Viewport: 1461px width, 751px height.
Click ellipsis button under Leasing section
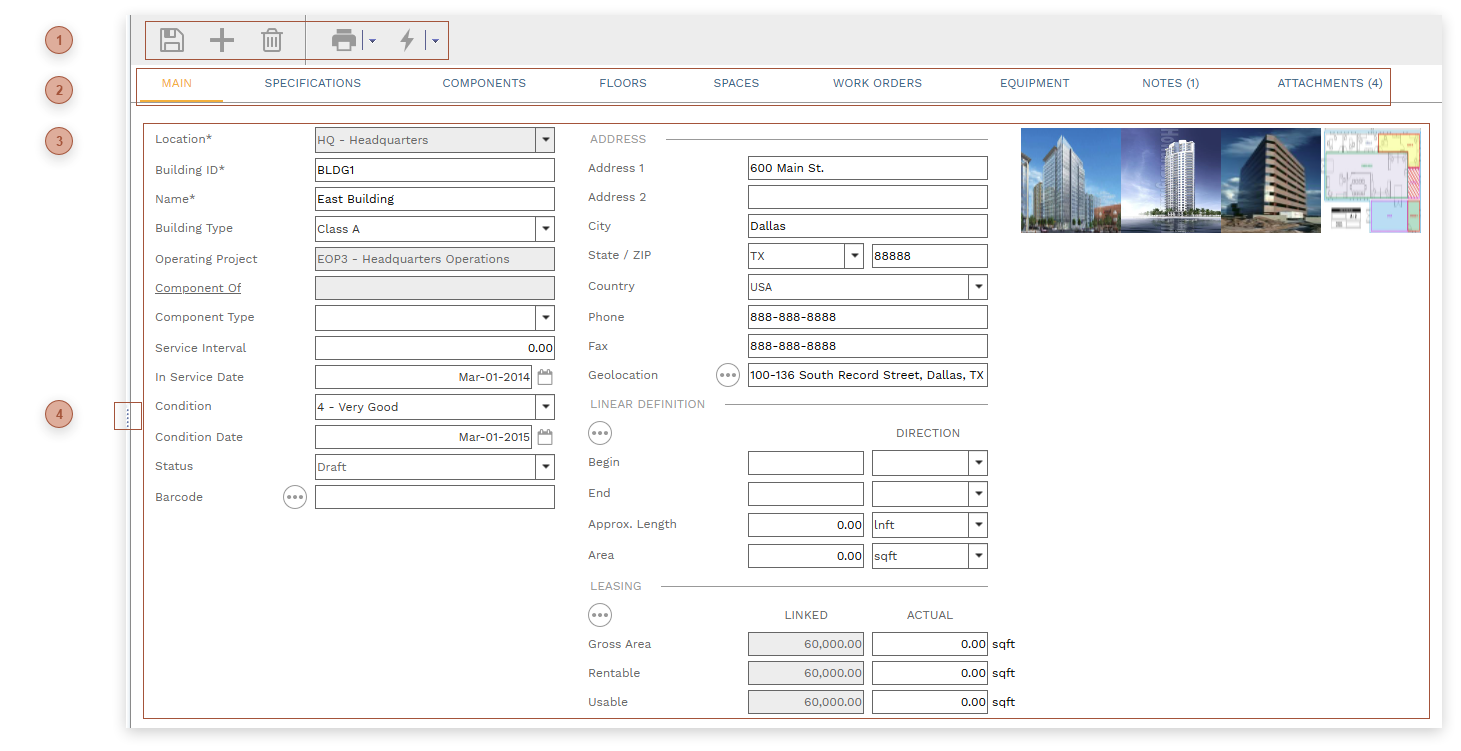pos(600,615)
